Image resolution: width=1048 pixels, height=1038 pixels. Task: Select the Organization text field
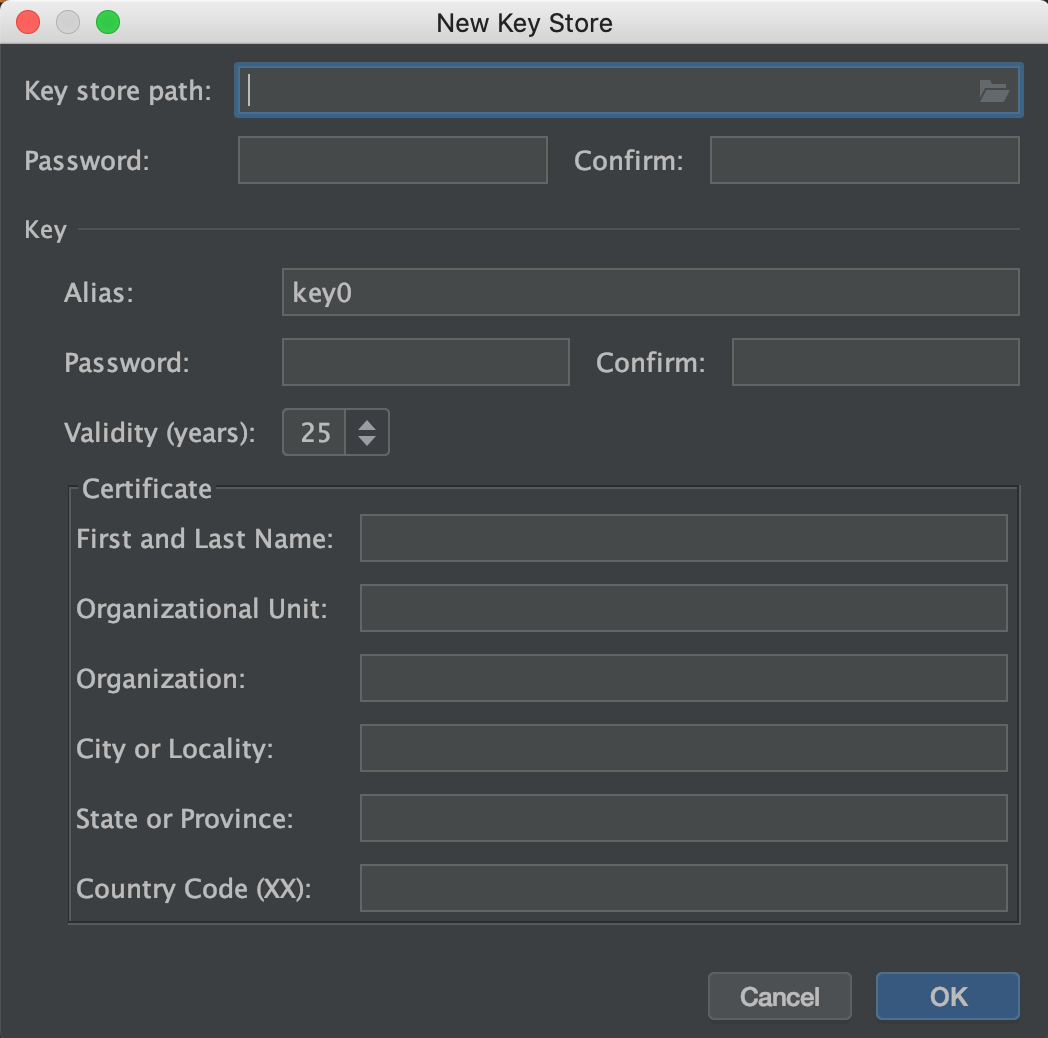683,679
